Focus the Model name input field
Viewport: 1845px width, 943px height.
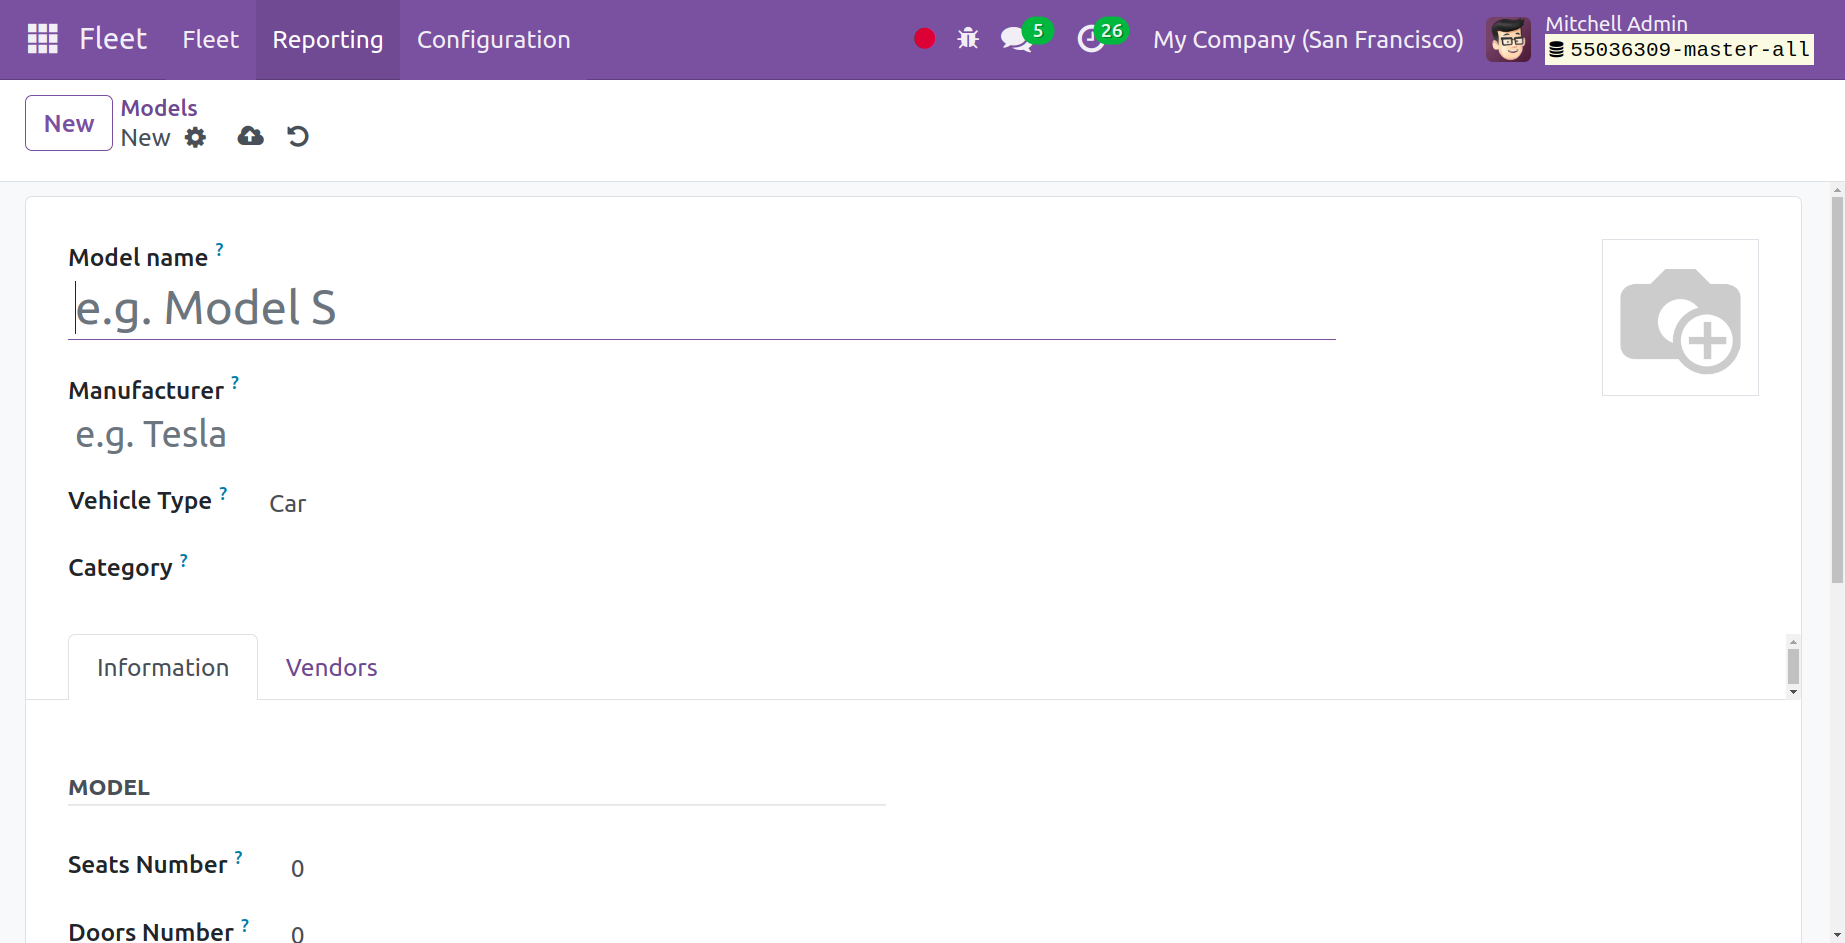[x=702, y=308]
